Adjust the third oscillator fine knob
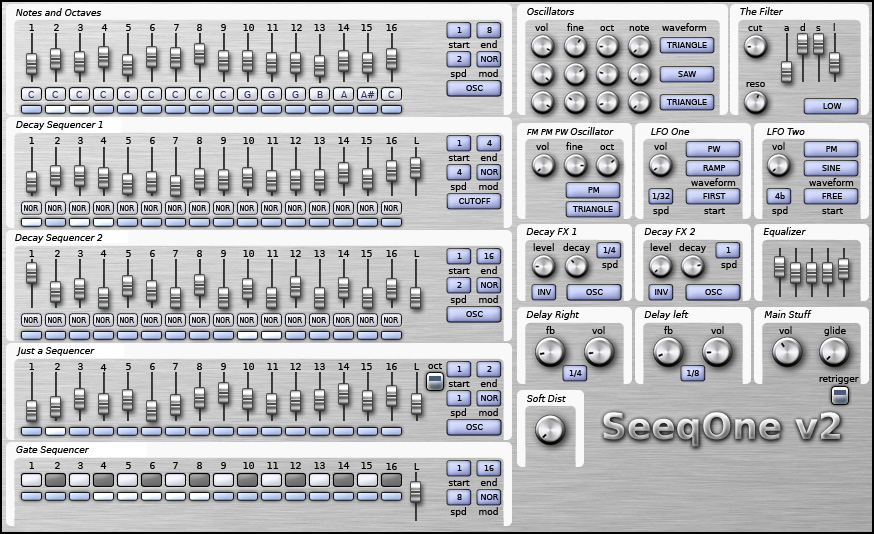 click(x=575, y=101)
